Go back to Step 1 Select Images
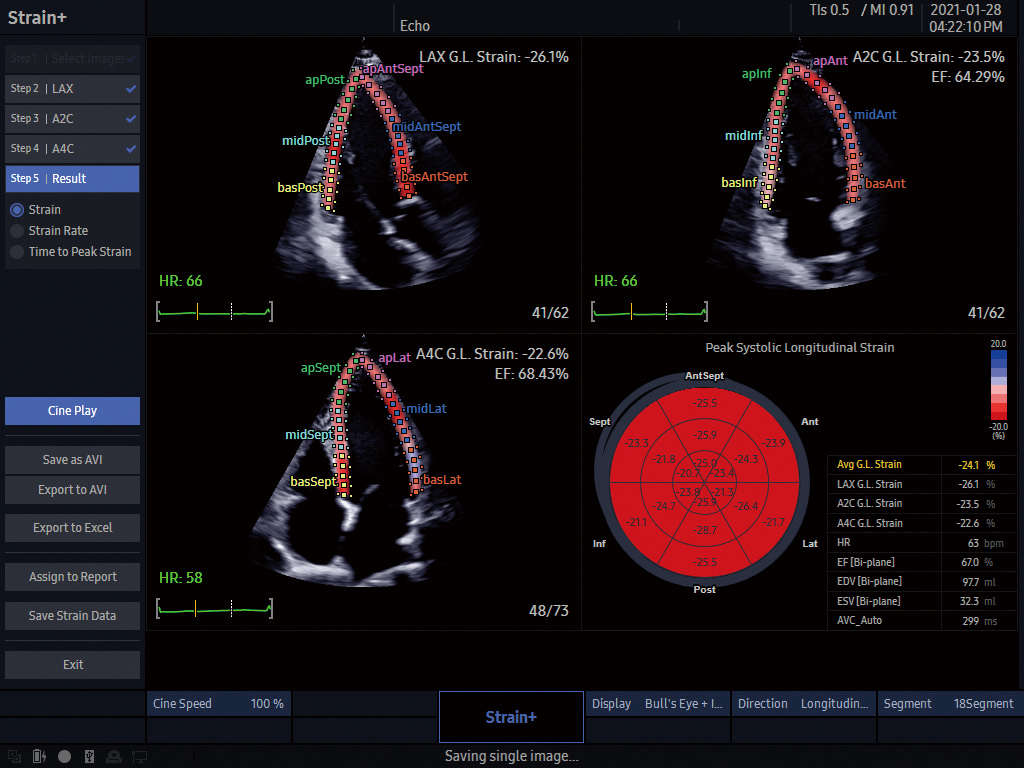The height and width of the screenshot is (768, 1024). tap(72, 58)
